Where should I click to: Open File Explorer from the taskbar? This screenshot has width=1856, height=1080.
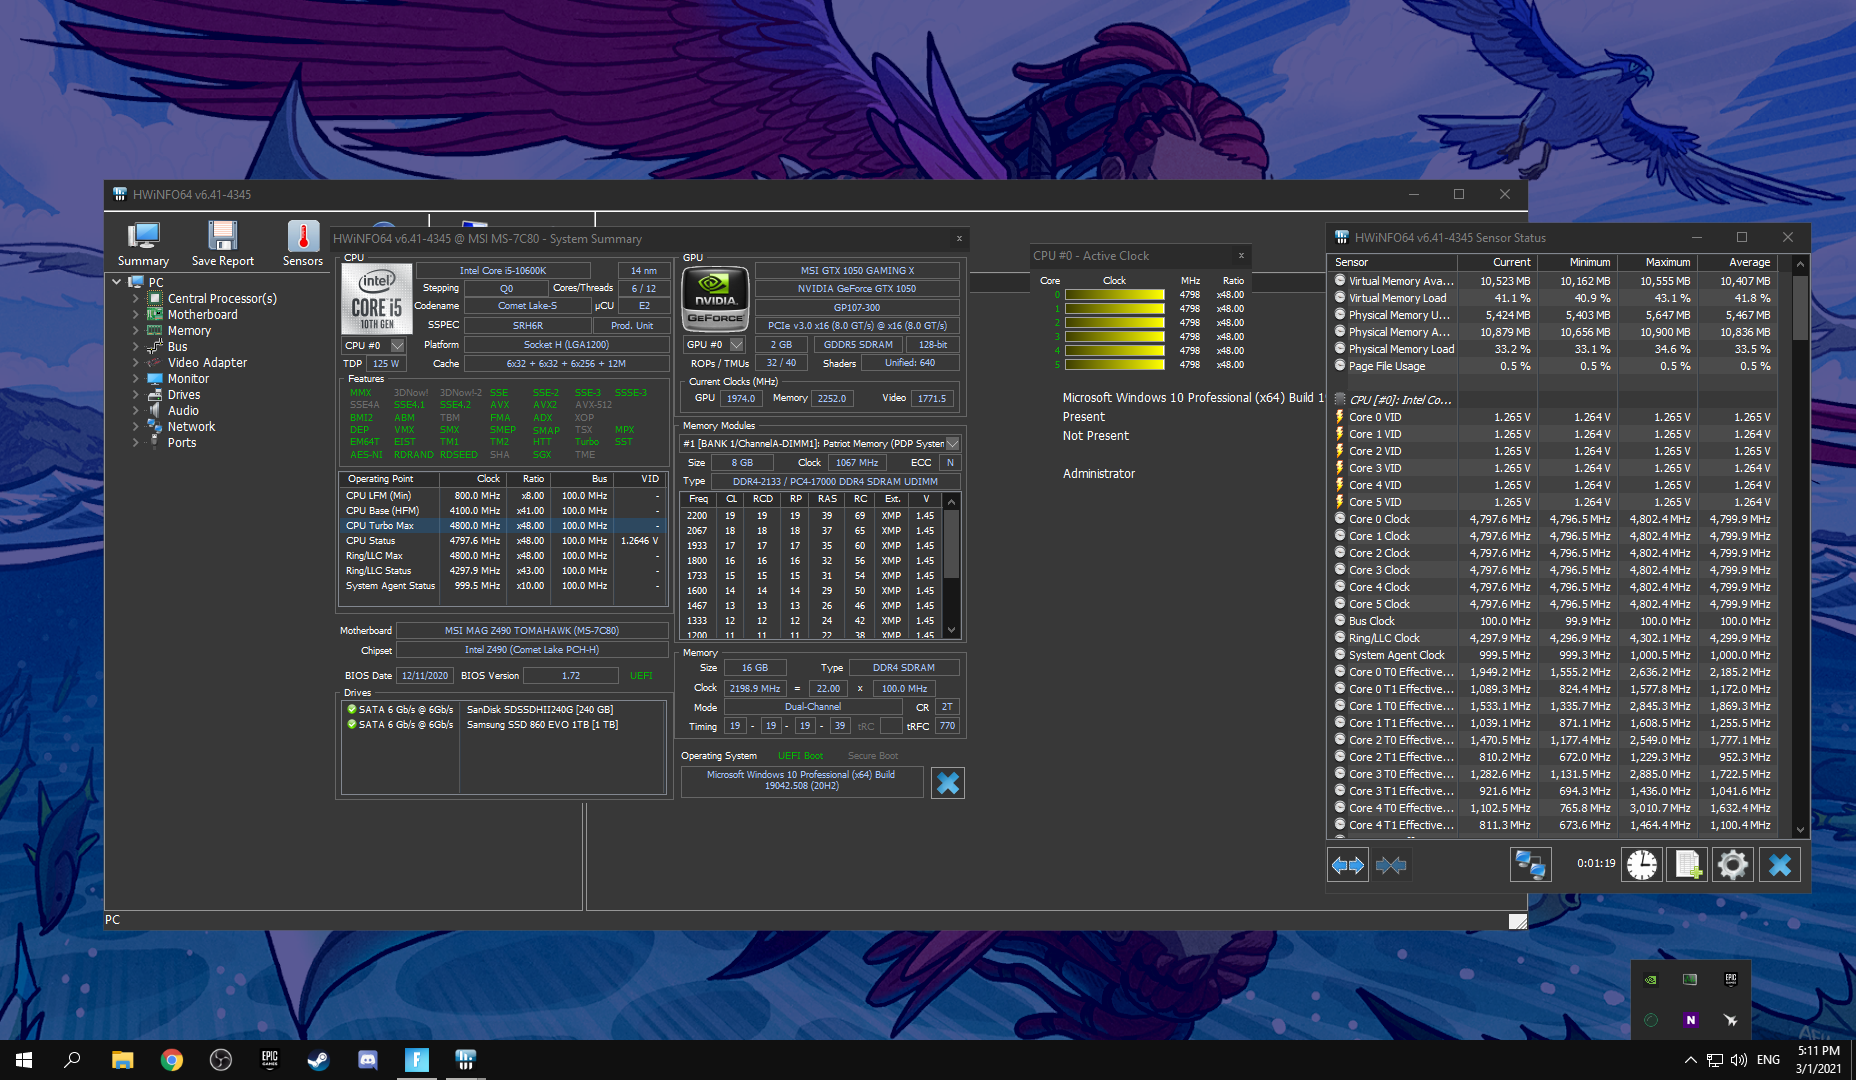(122, 1060)
